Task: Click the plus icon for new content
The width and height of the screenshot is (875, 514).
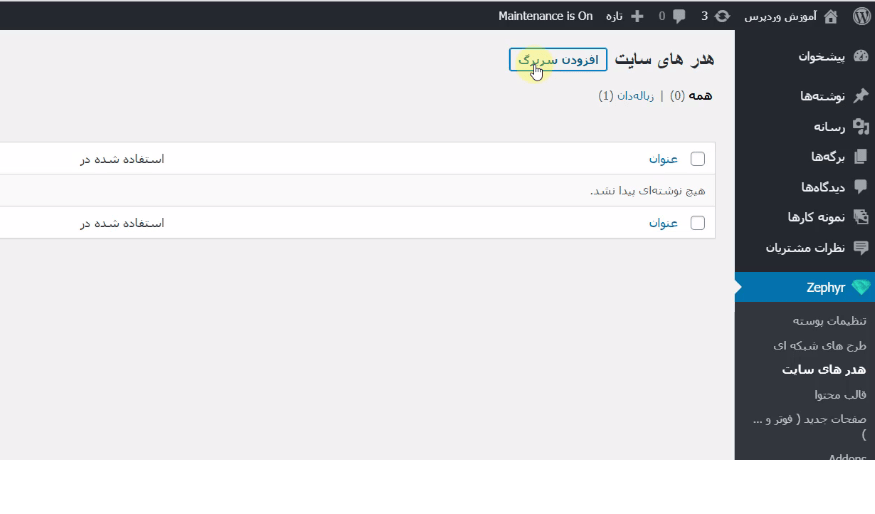Action: tap(637, 16)
